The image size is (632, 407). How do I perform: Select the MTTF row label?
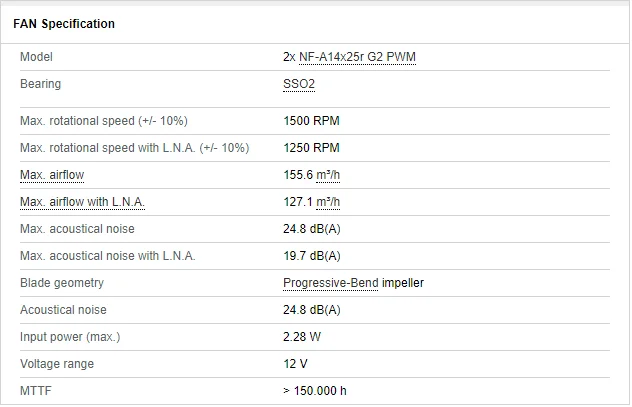tap(35, 391)
